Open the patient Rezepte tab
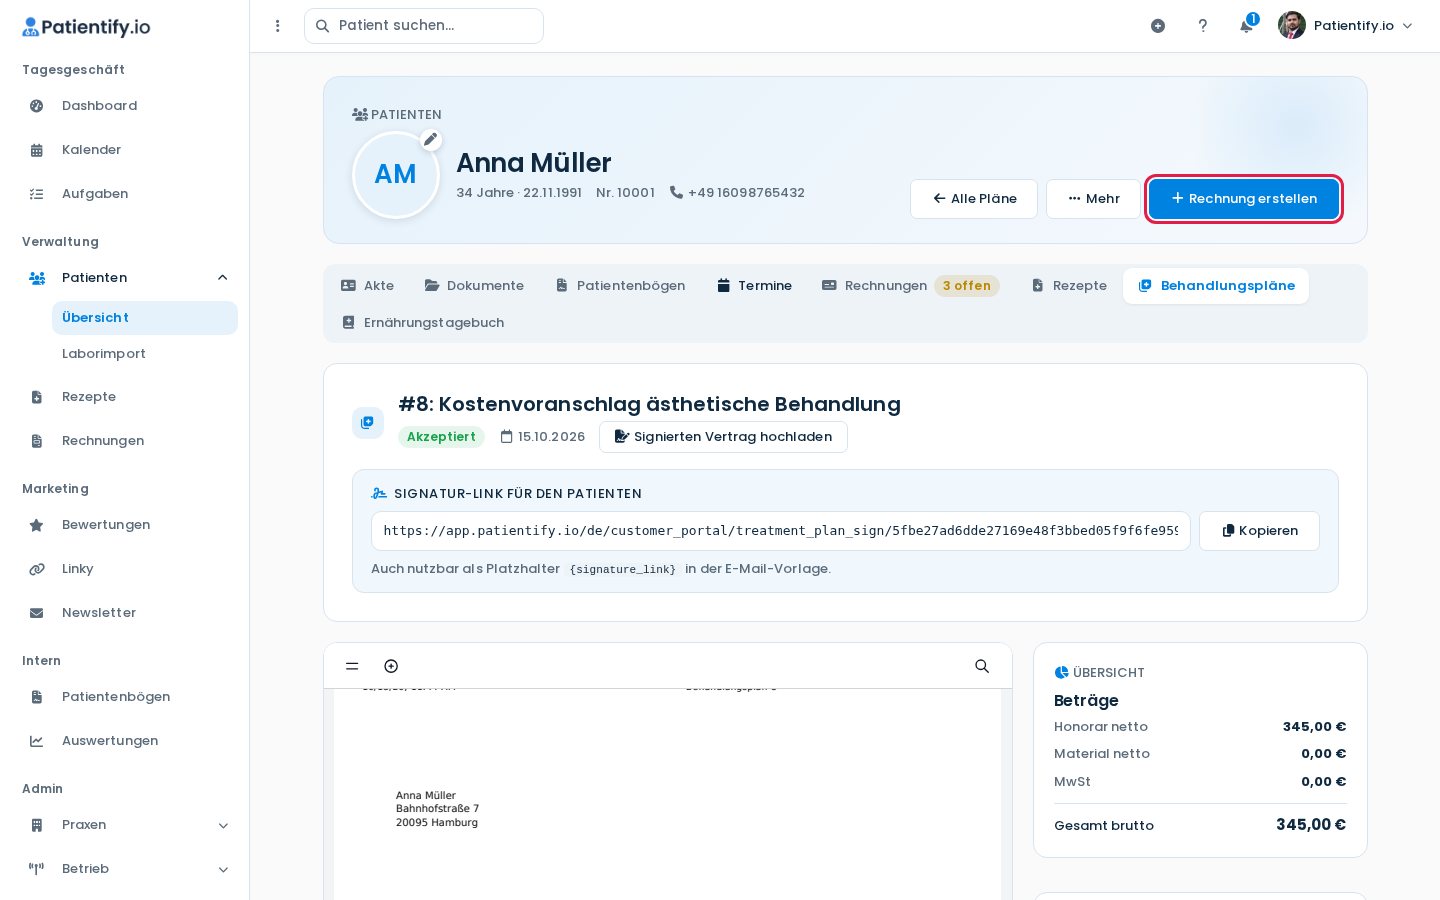 point(1068,286)
